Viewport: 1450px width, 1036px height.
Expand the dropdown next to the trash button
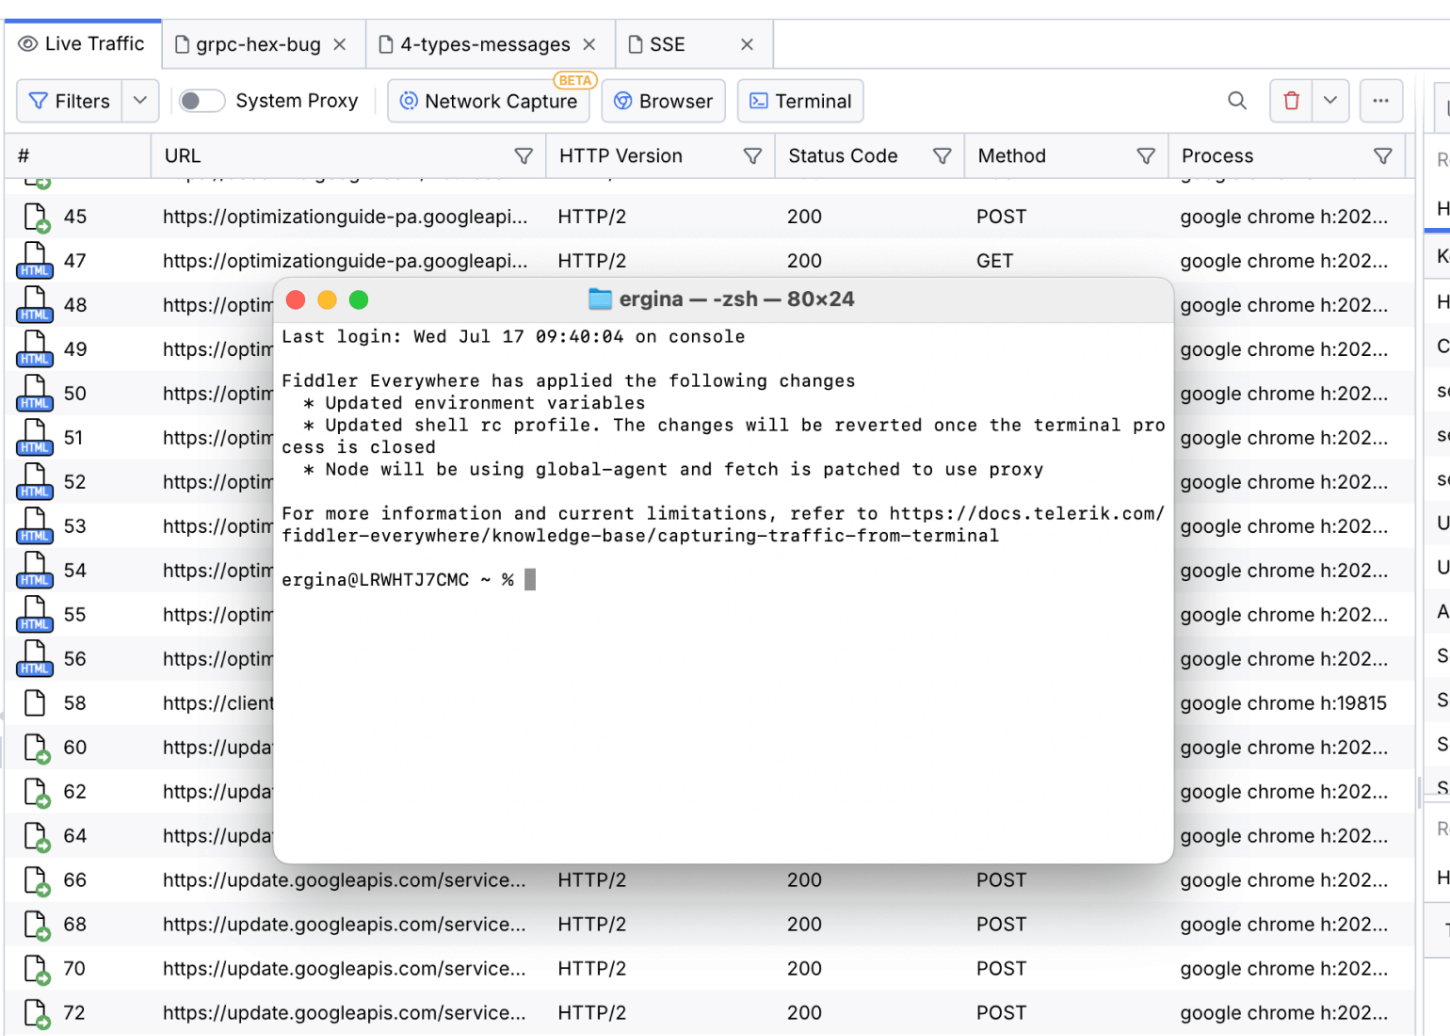(1330, 101)
